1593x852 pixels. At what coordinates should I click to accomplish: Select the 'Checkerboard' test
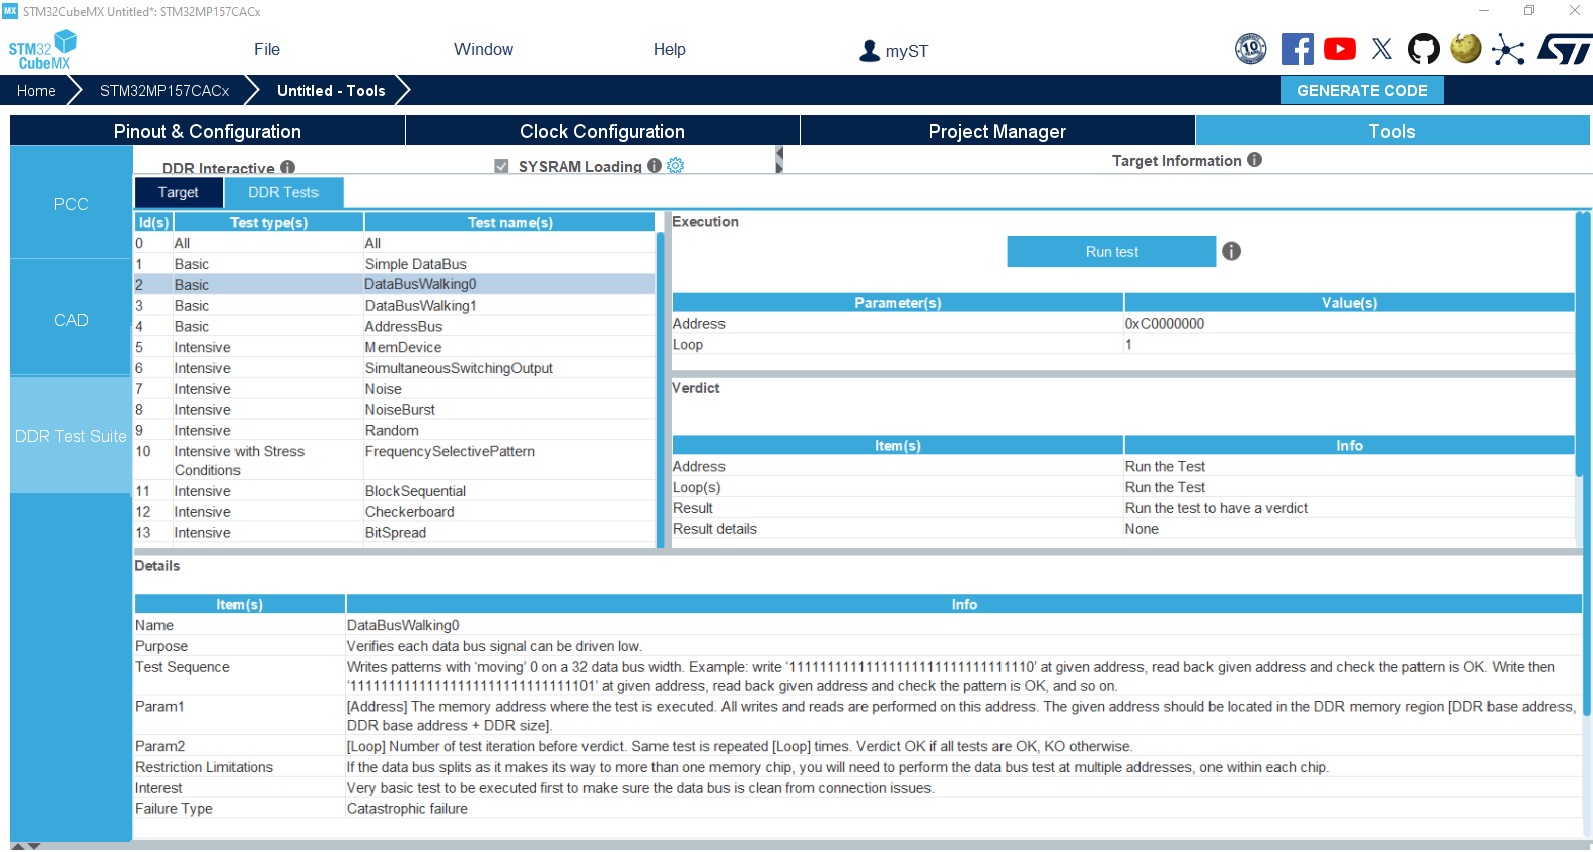coord(395,512)
